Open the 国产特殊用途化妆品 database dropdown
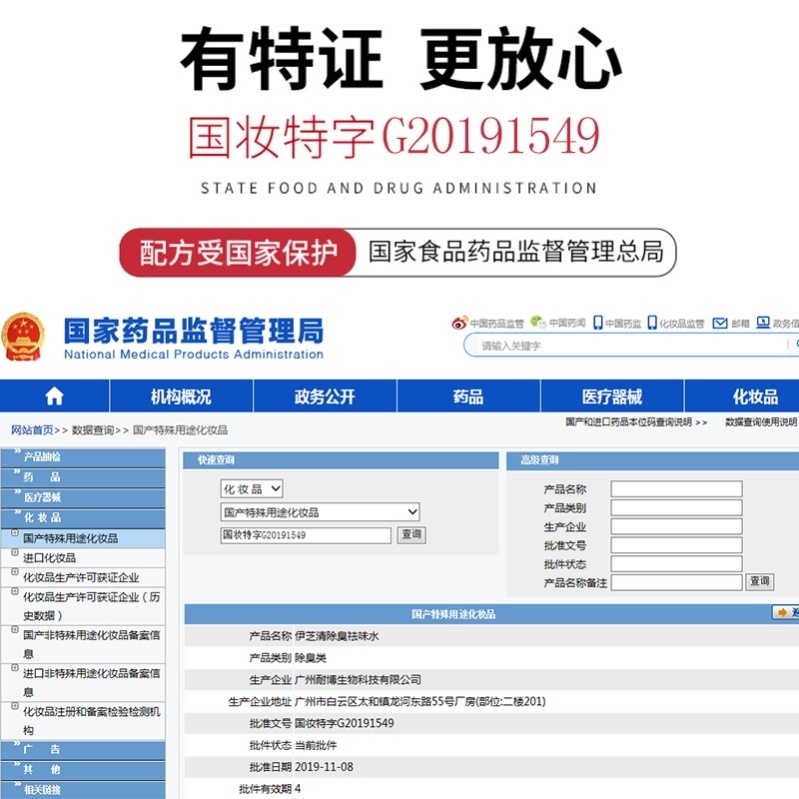 (320, 512)
